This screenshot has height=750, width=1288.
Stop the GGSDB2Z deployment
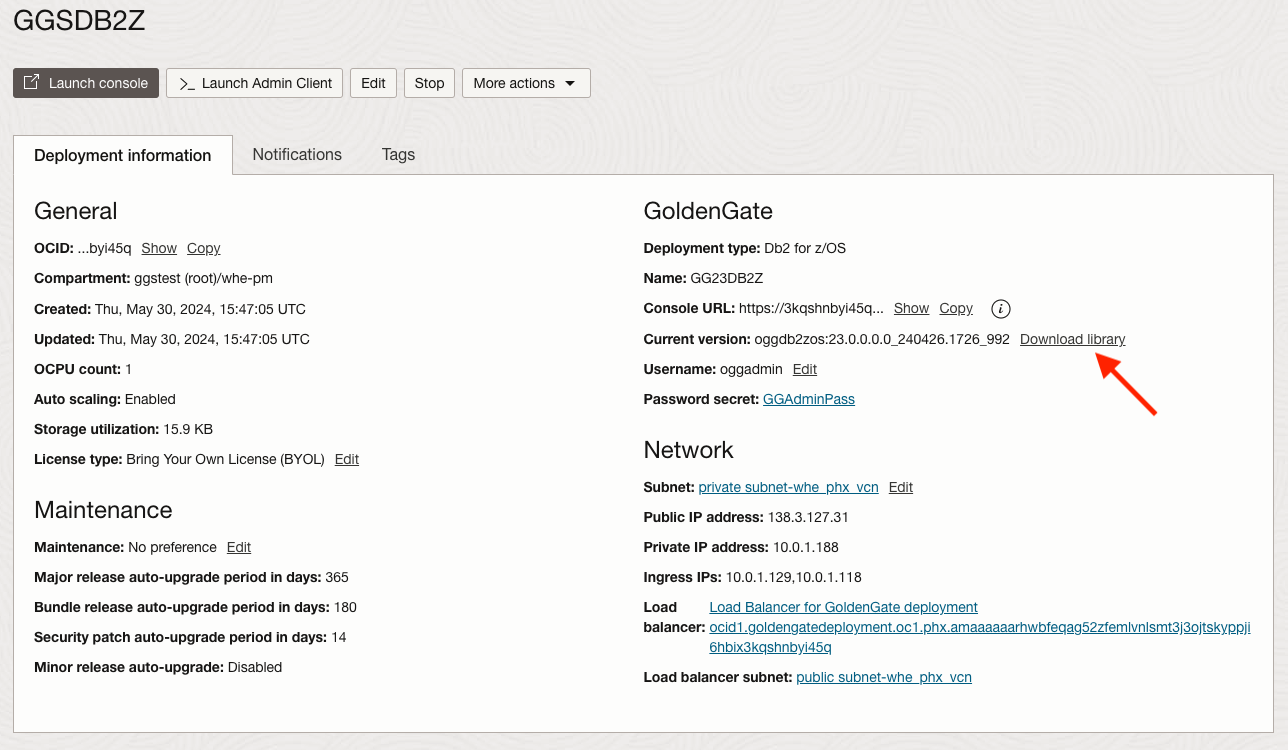pos(428,83)
